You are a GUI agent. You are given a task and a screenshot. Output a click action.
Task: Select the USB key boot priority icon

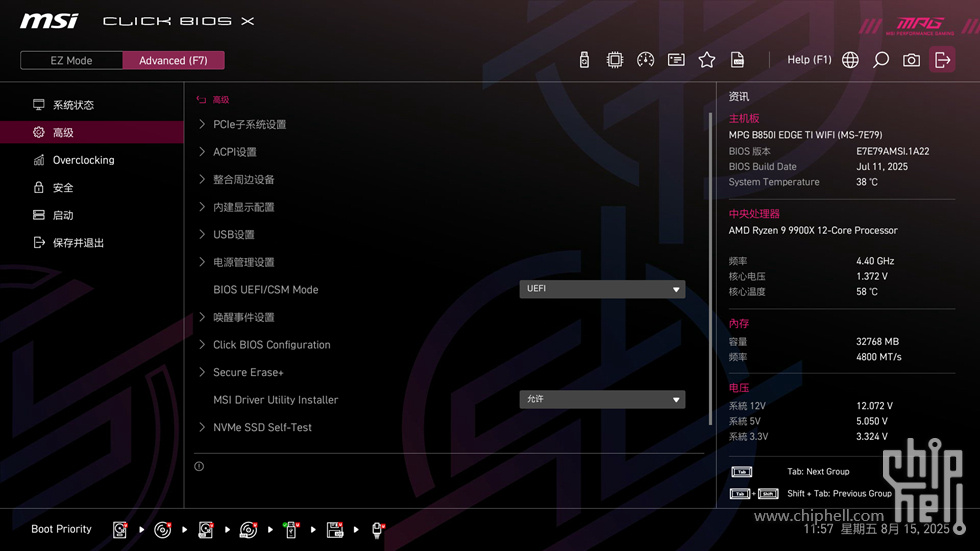(291, 530)
